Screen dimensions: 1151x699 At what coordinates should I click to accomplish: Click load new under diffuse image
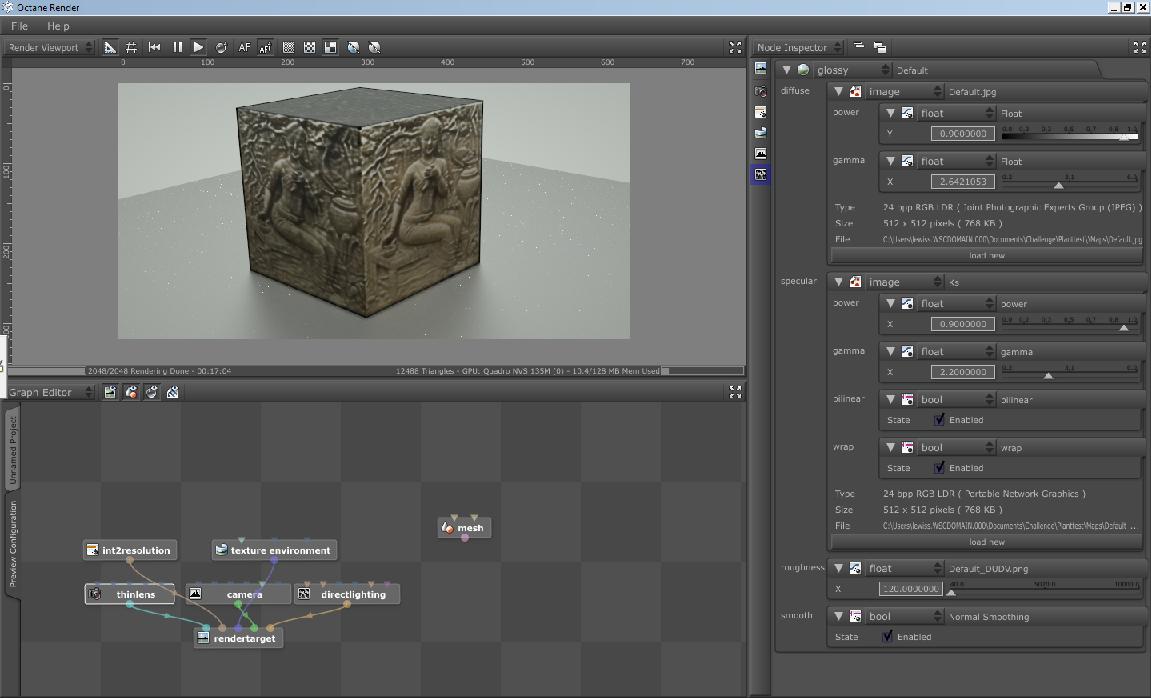[x=986, y=256]
